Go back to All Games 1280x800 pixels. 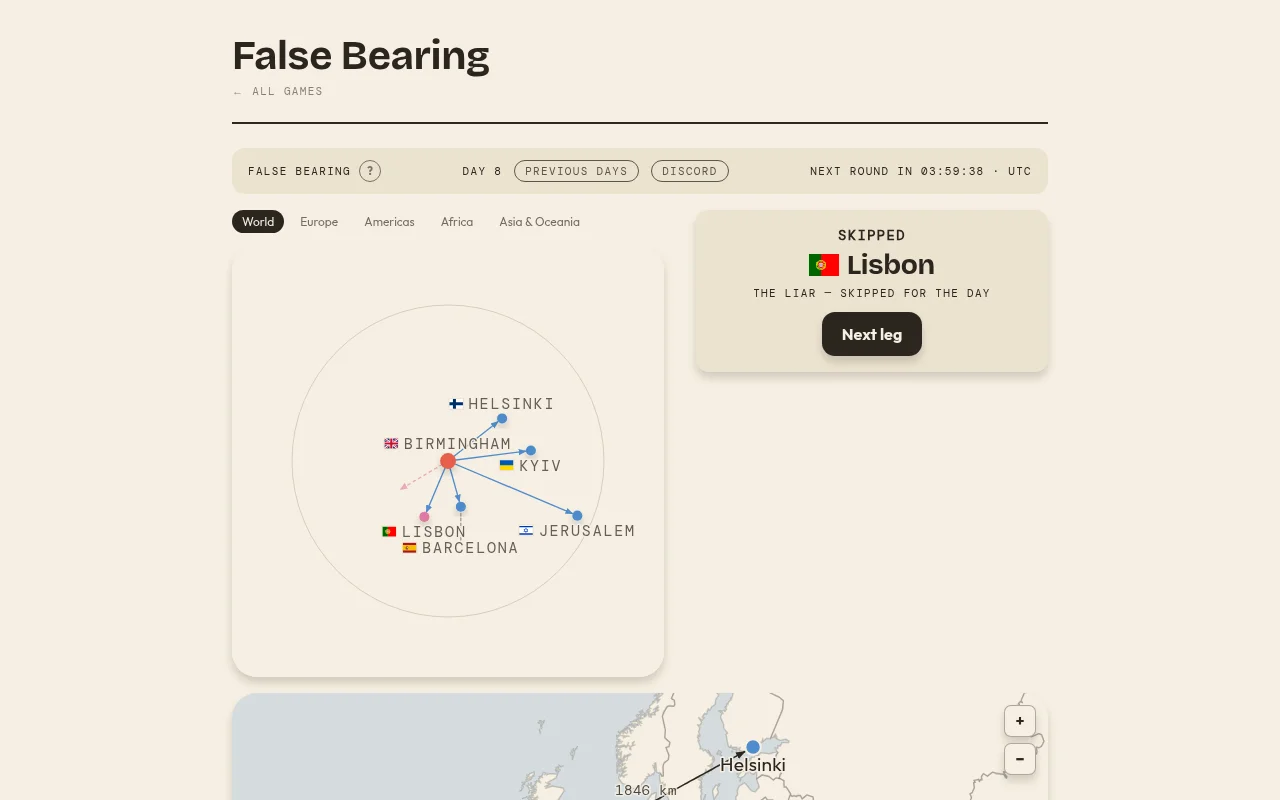click(278, 91)
